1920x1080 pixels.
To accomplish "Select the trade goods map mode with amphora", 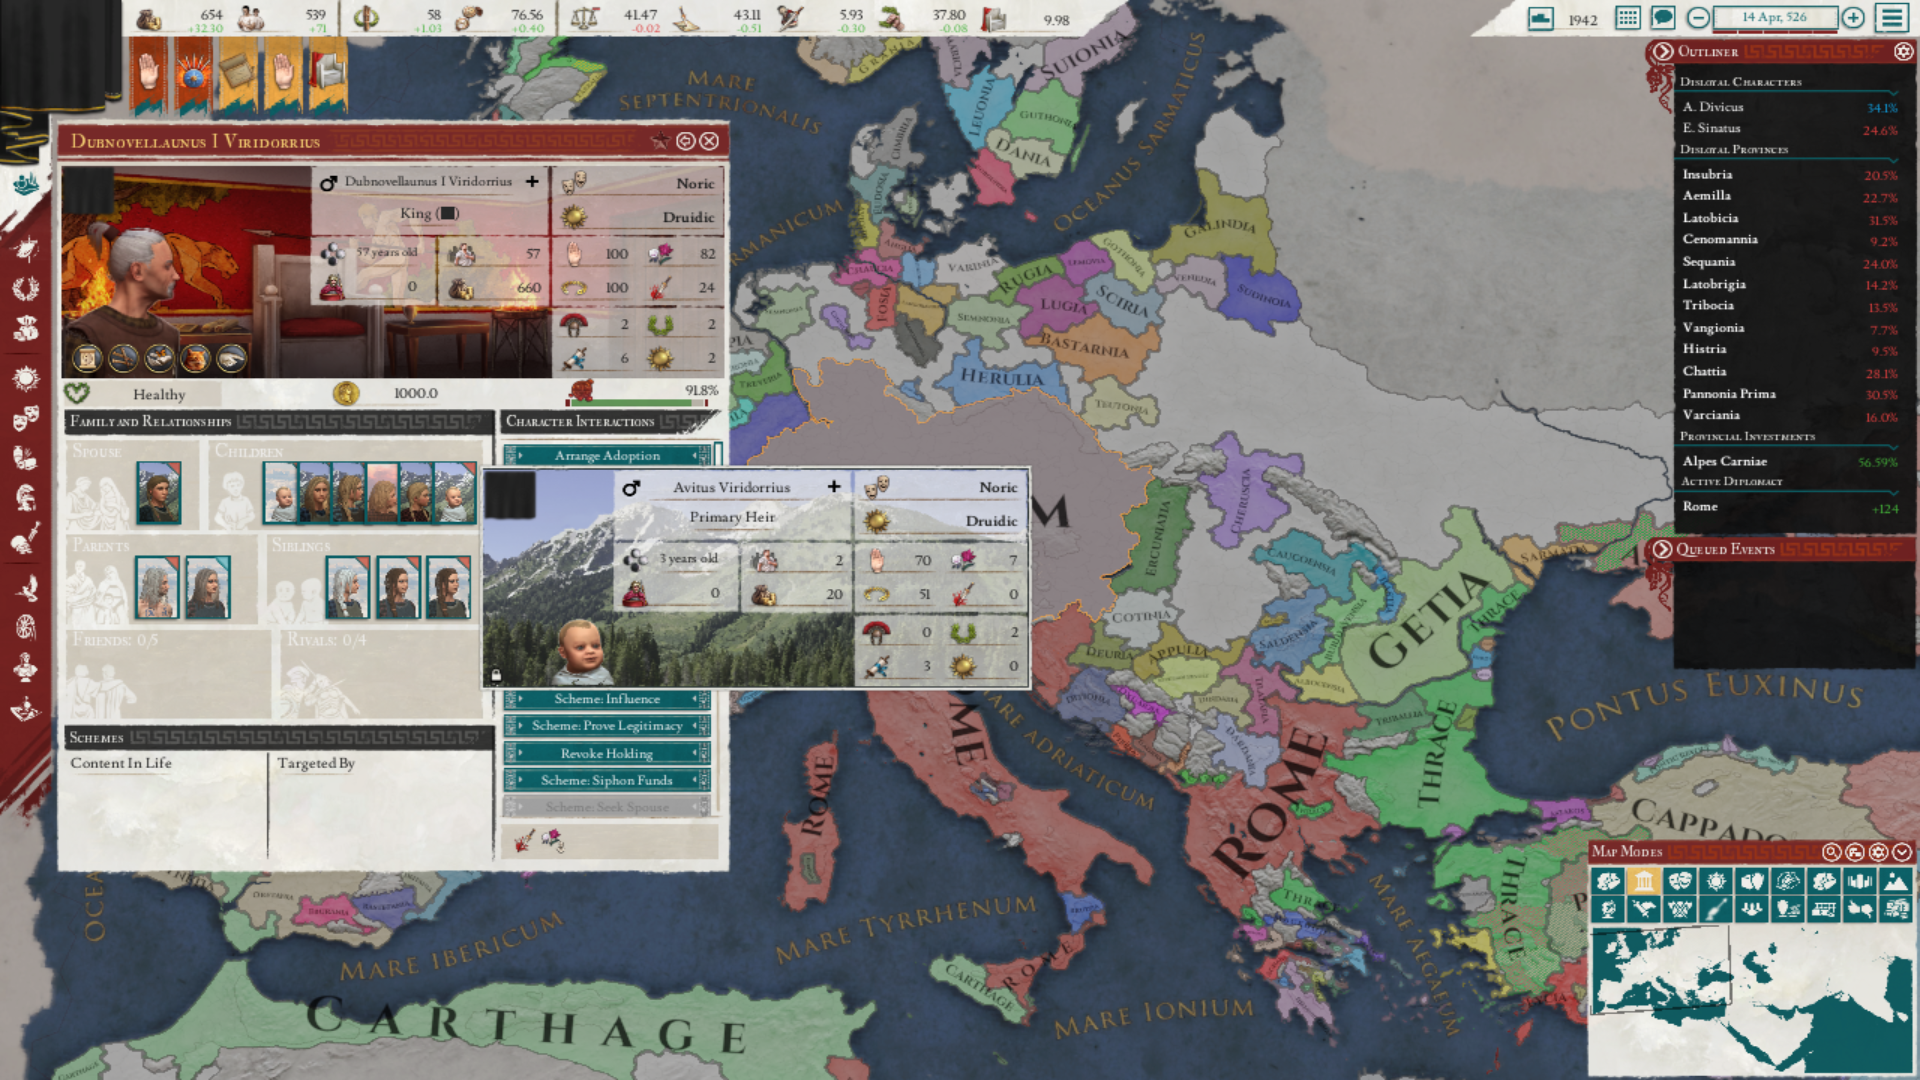I will (1788, 909).
